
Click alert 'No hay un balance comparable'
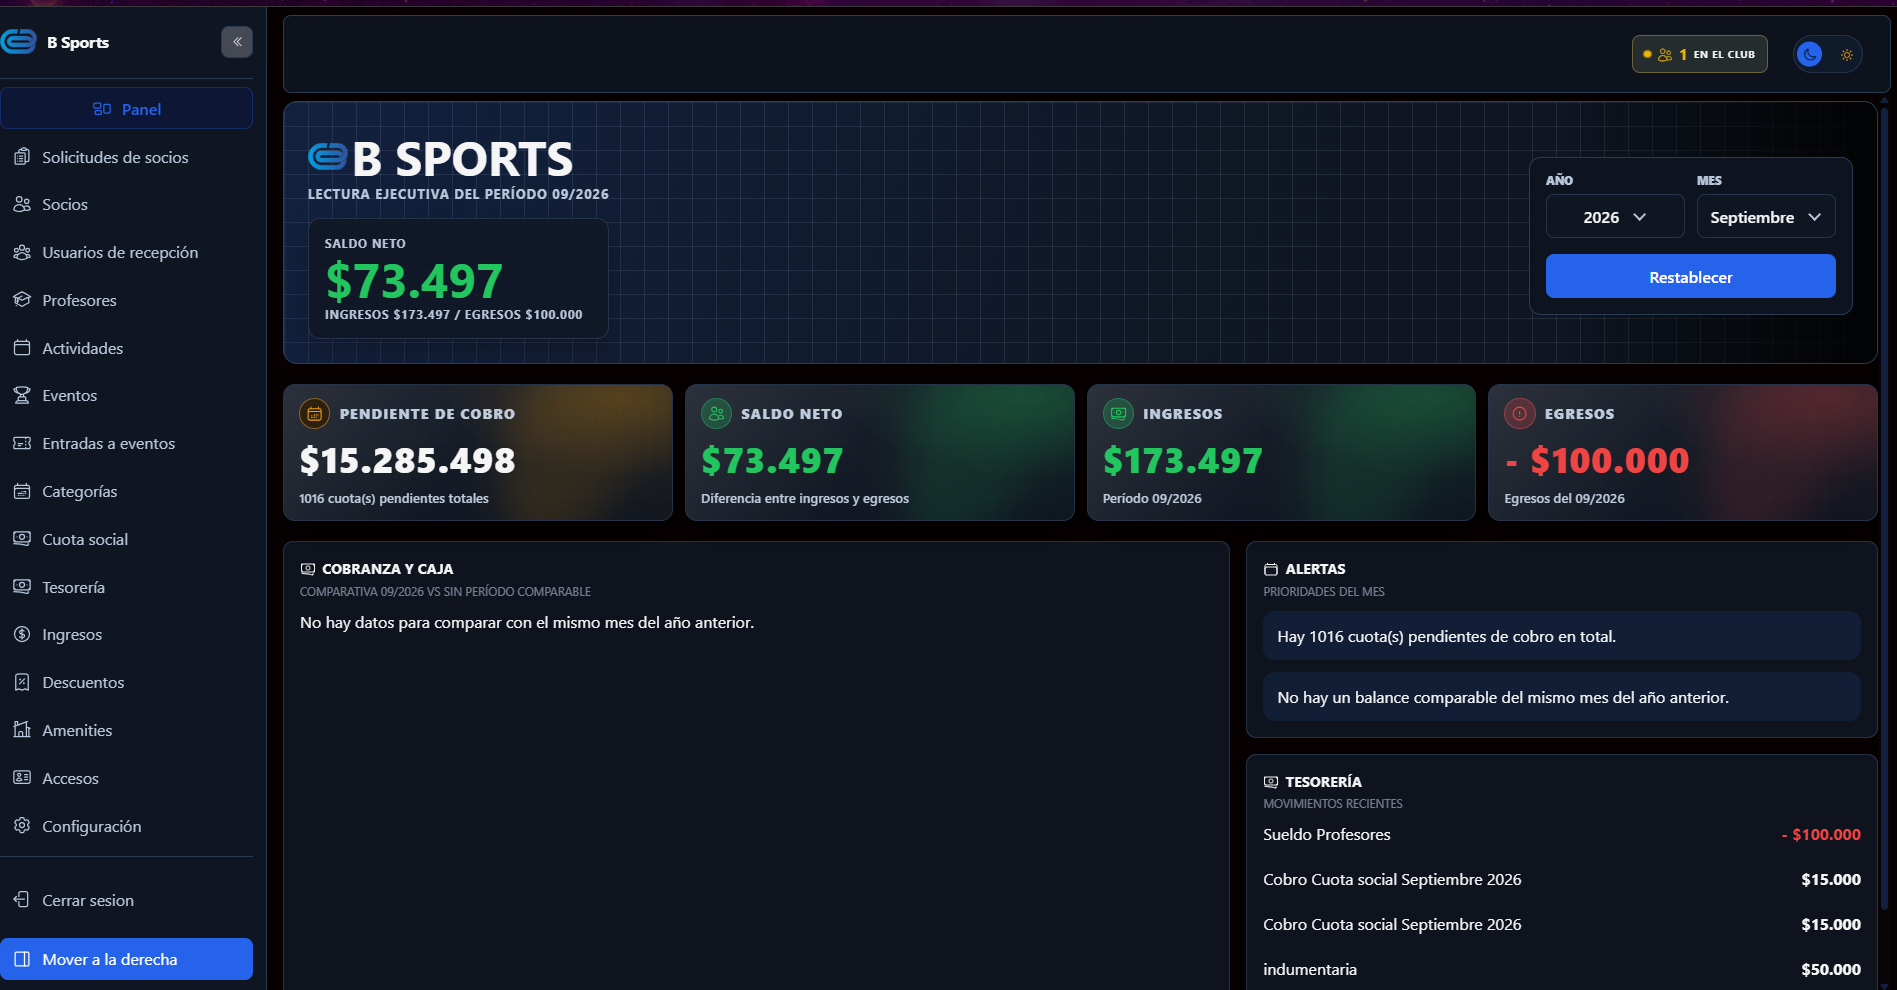click(1561, 697)
